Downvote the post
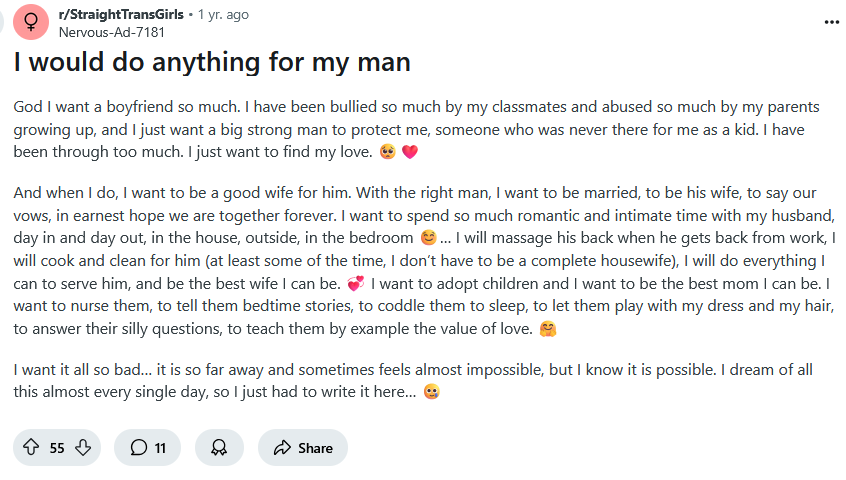 tap(83, 448)
